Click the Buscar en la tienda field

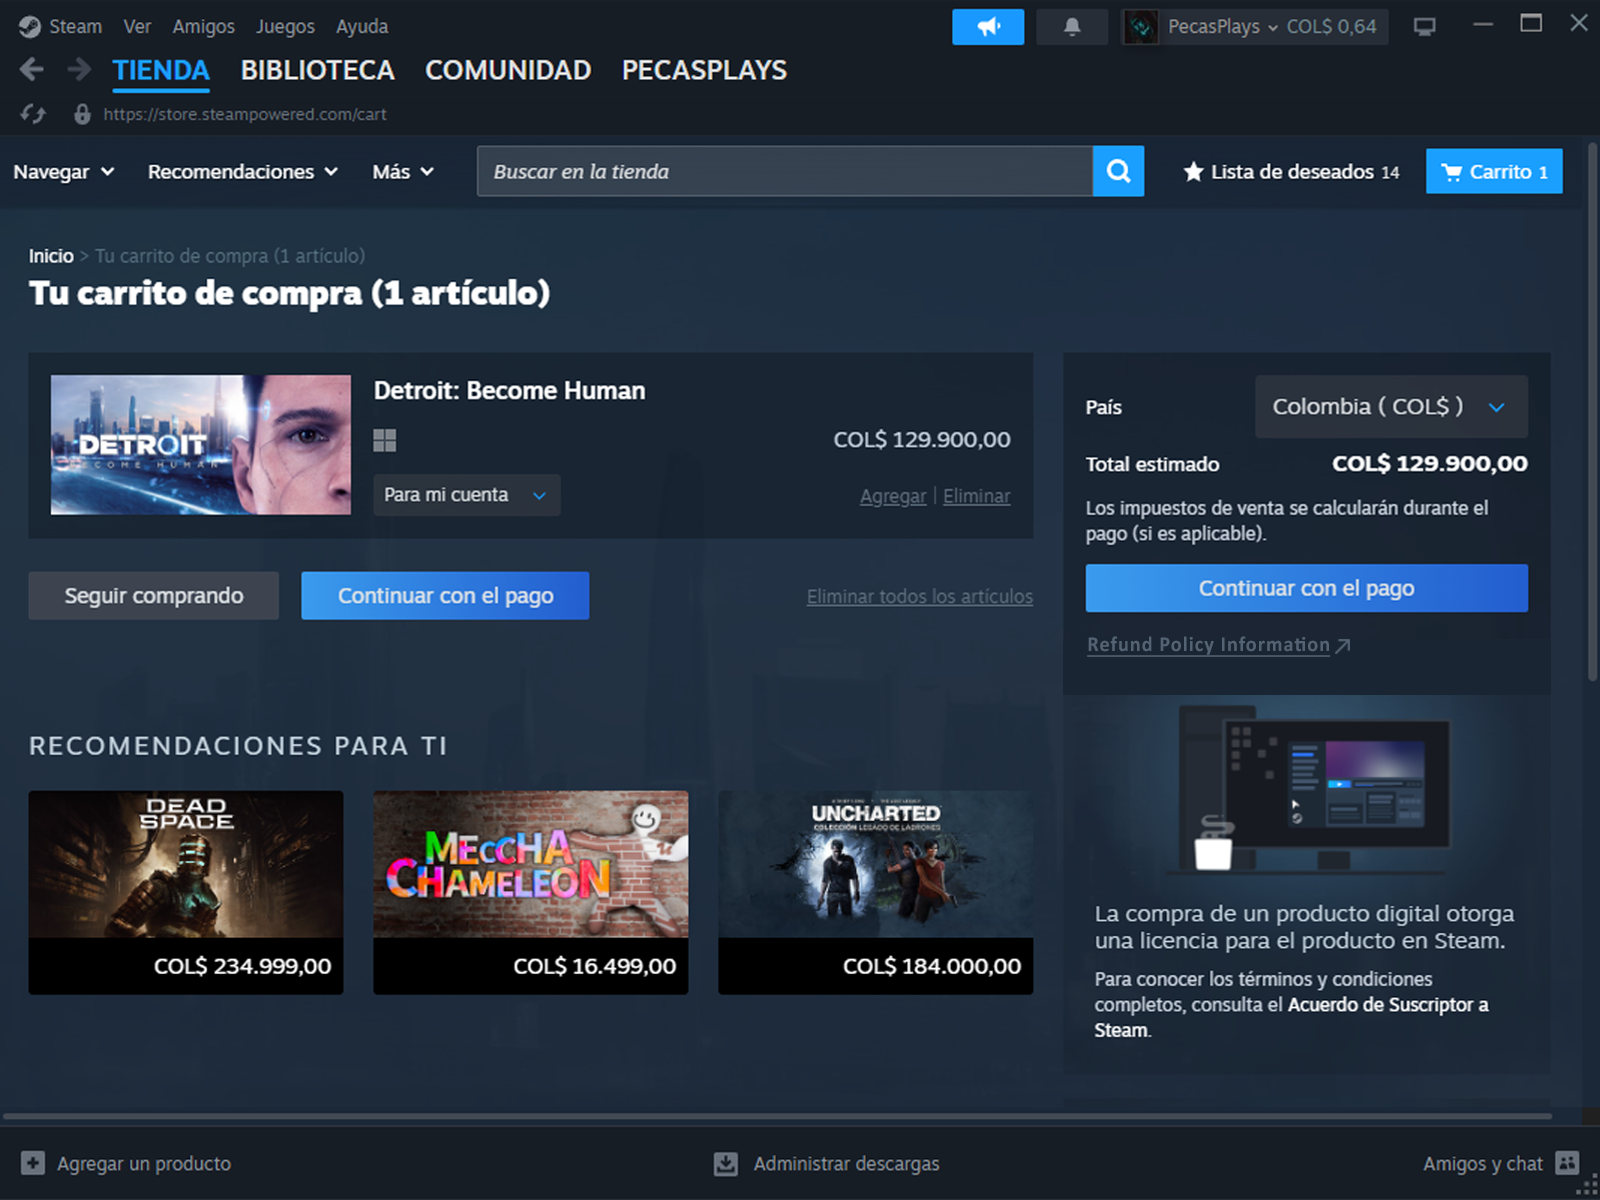point(785,171)
